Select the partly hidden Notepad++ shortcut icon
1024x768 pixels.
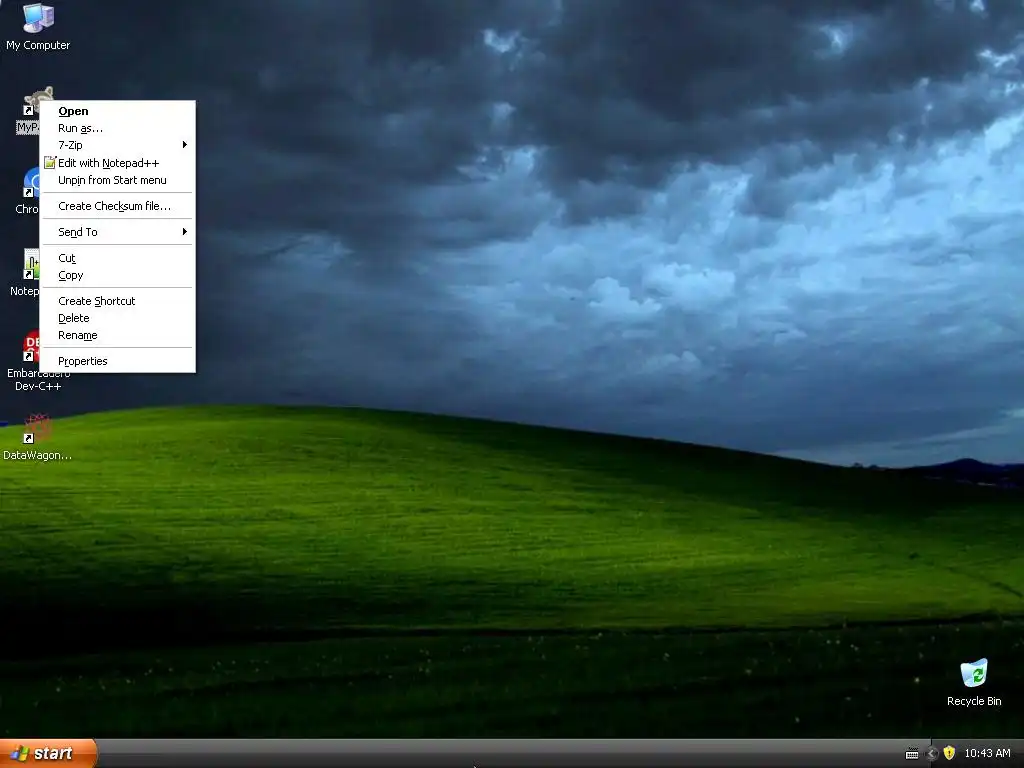31,264
